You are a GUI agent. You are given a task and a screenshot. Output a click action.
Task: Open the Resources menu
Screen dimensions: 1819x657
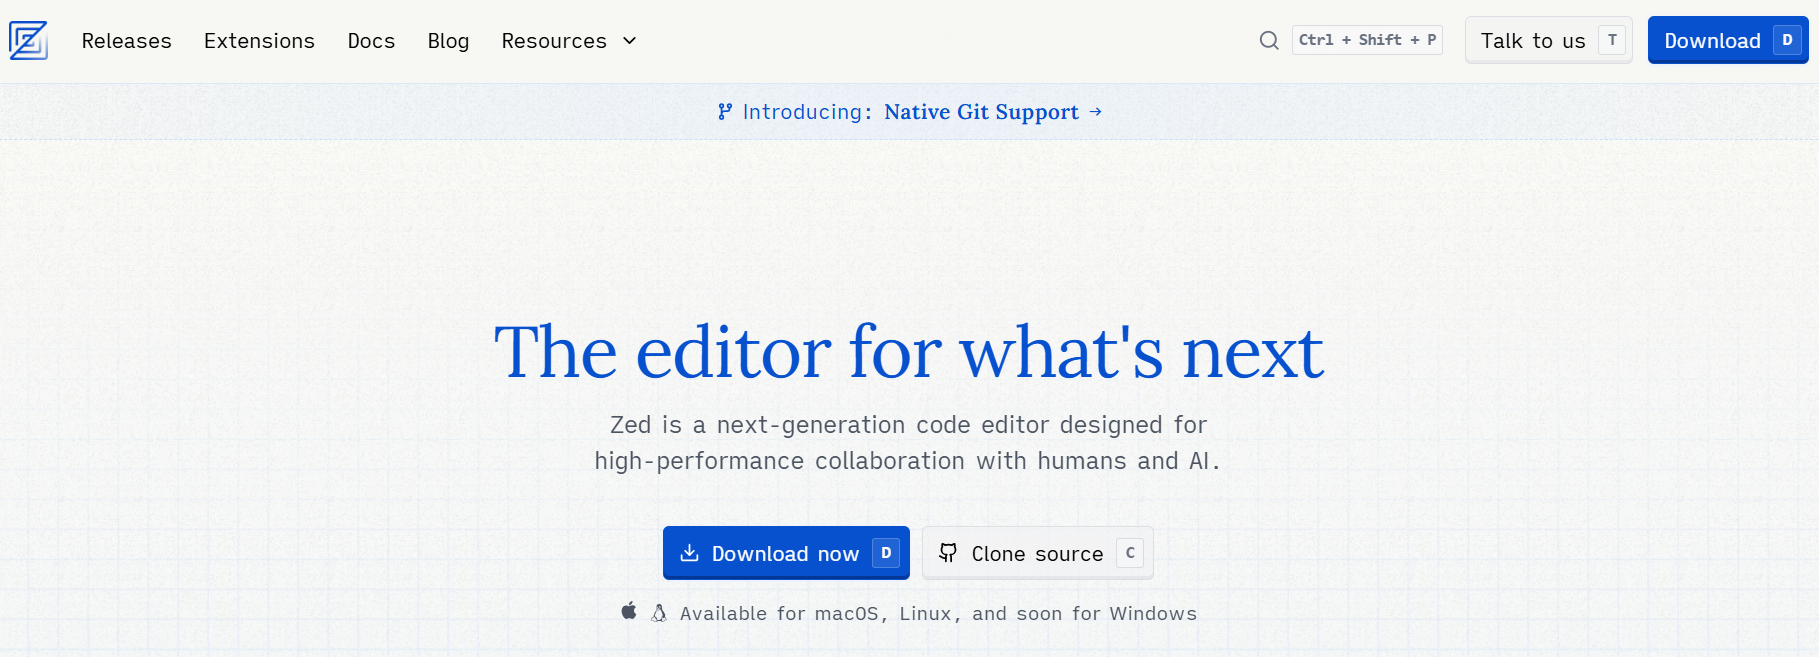[x=569, y=41]
